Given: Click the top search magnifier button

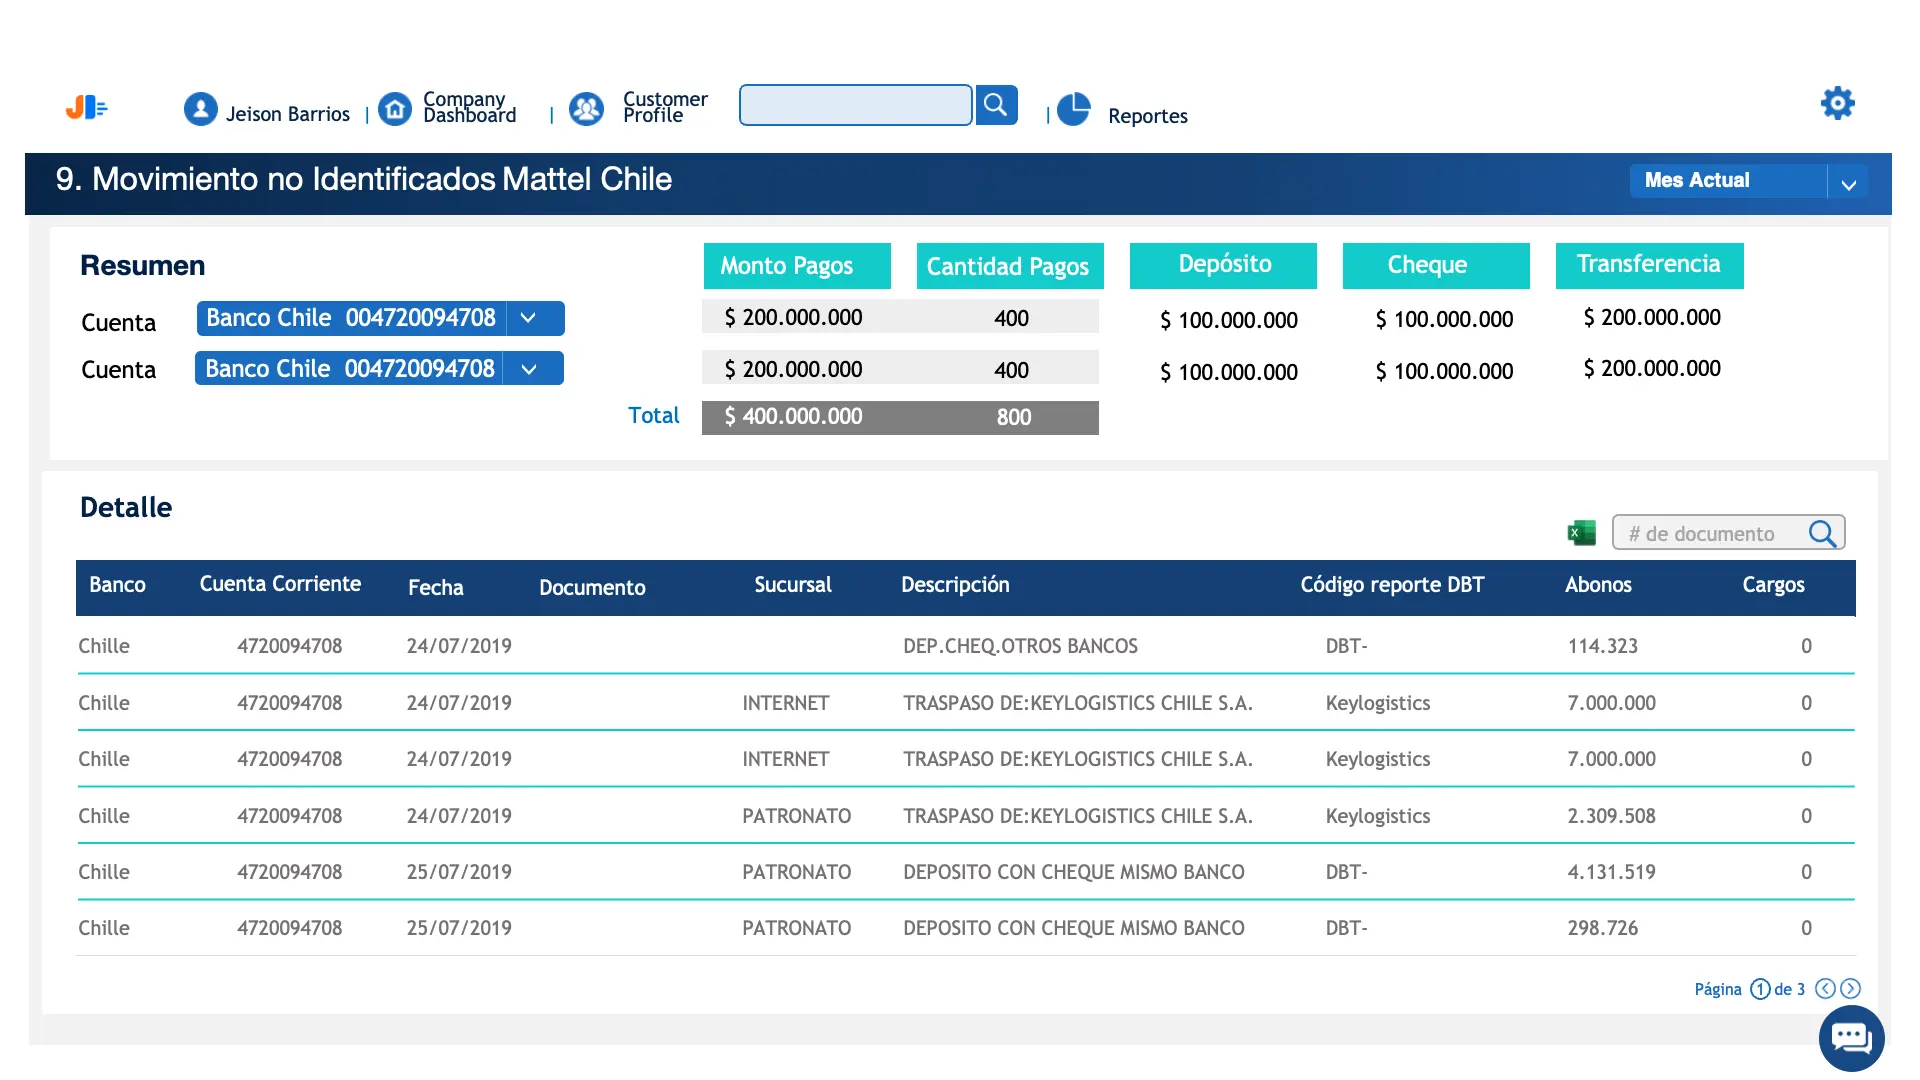Looking at the screenshot, I should [x=996, y=105].
